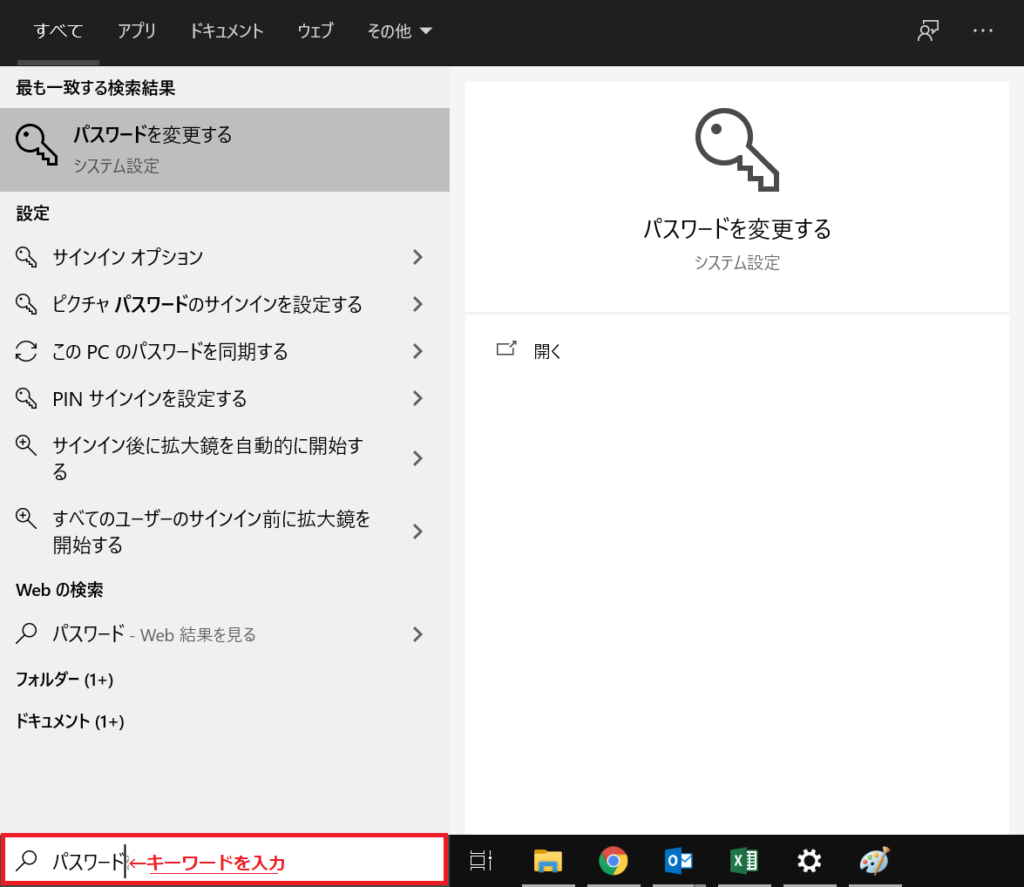Viewport: 1024px width, 887px height.
Task: Open PIN サインインを設定する result
Action: tap(225, 398)
